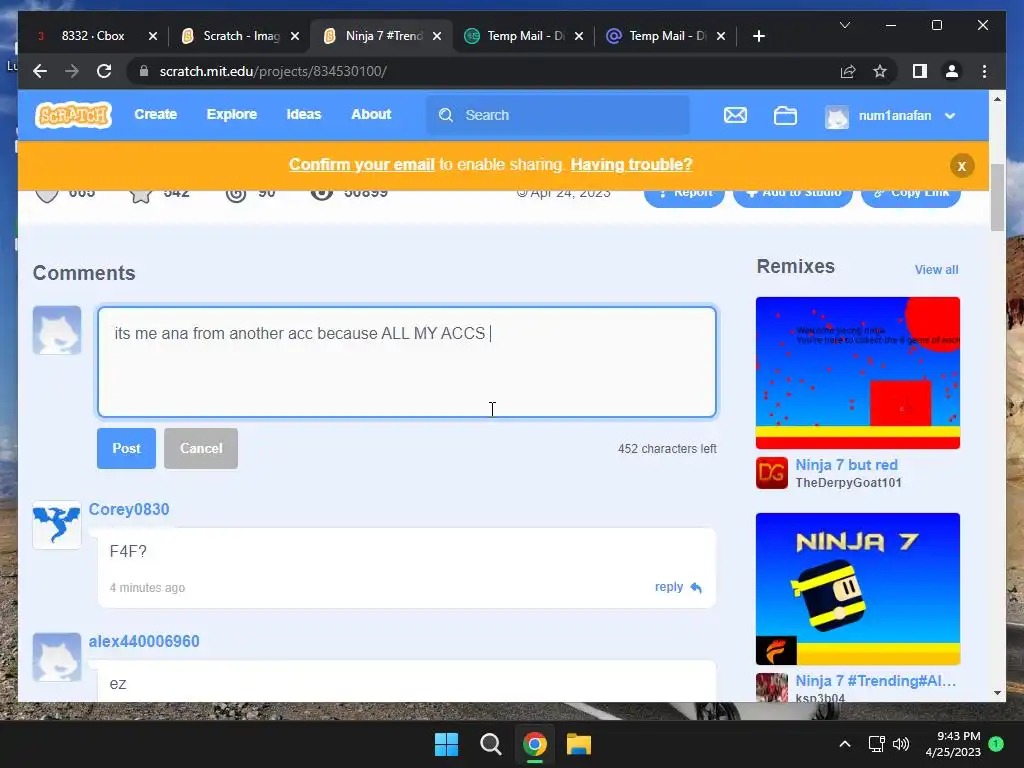1024x768 pixels.
Task: Click the num1anafan profile avatar in header
Action: [x=837, y=116]
